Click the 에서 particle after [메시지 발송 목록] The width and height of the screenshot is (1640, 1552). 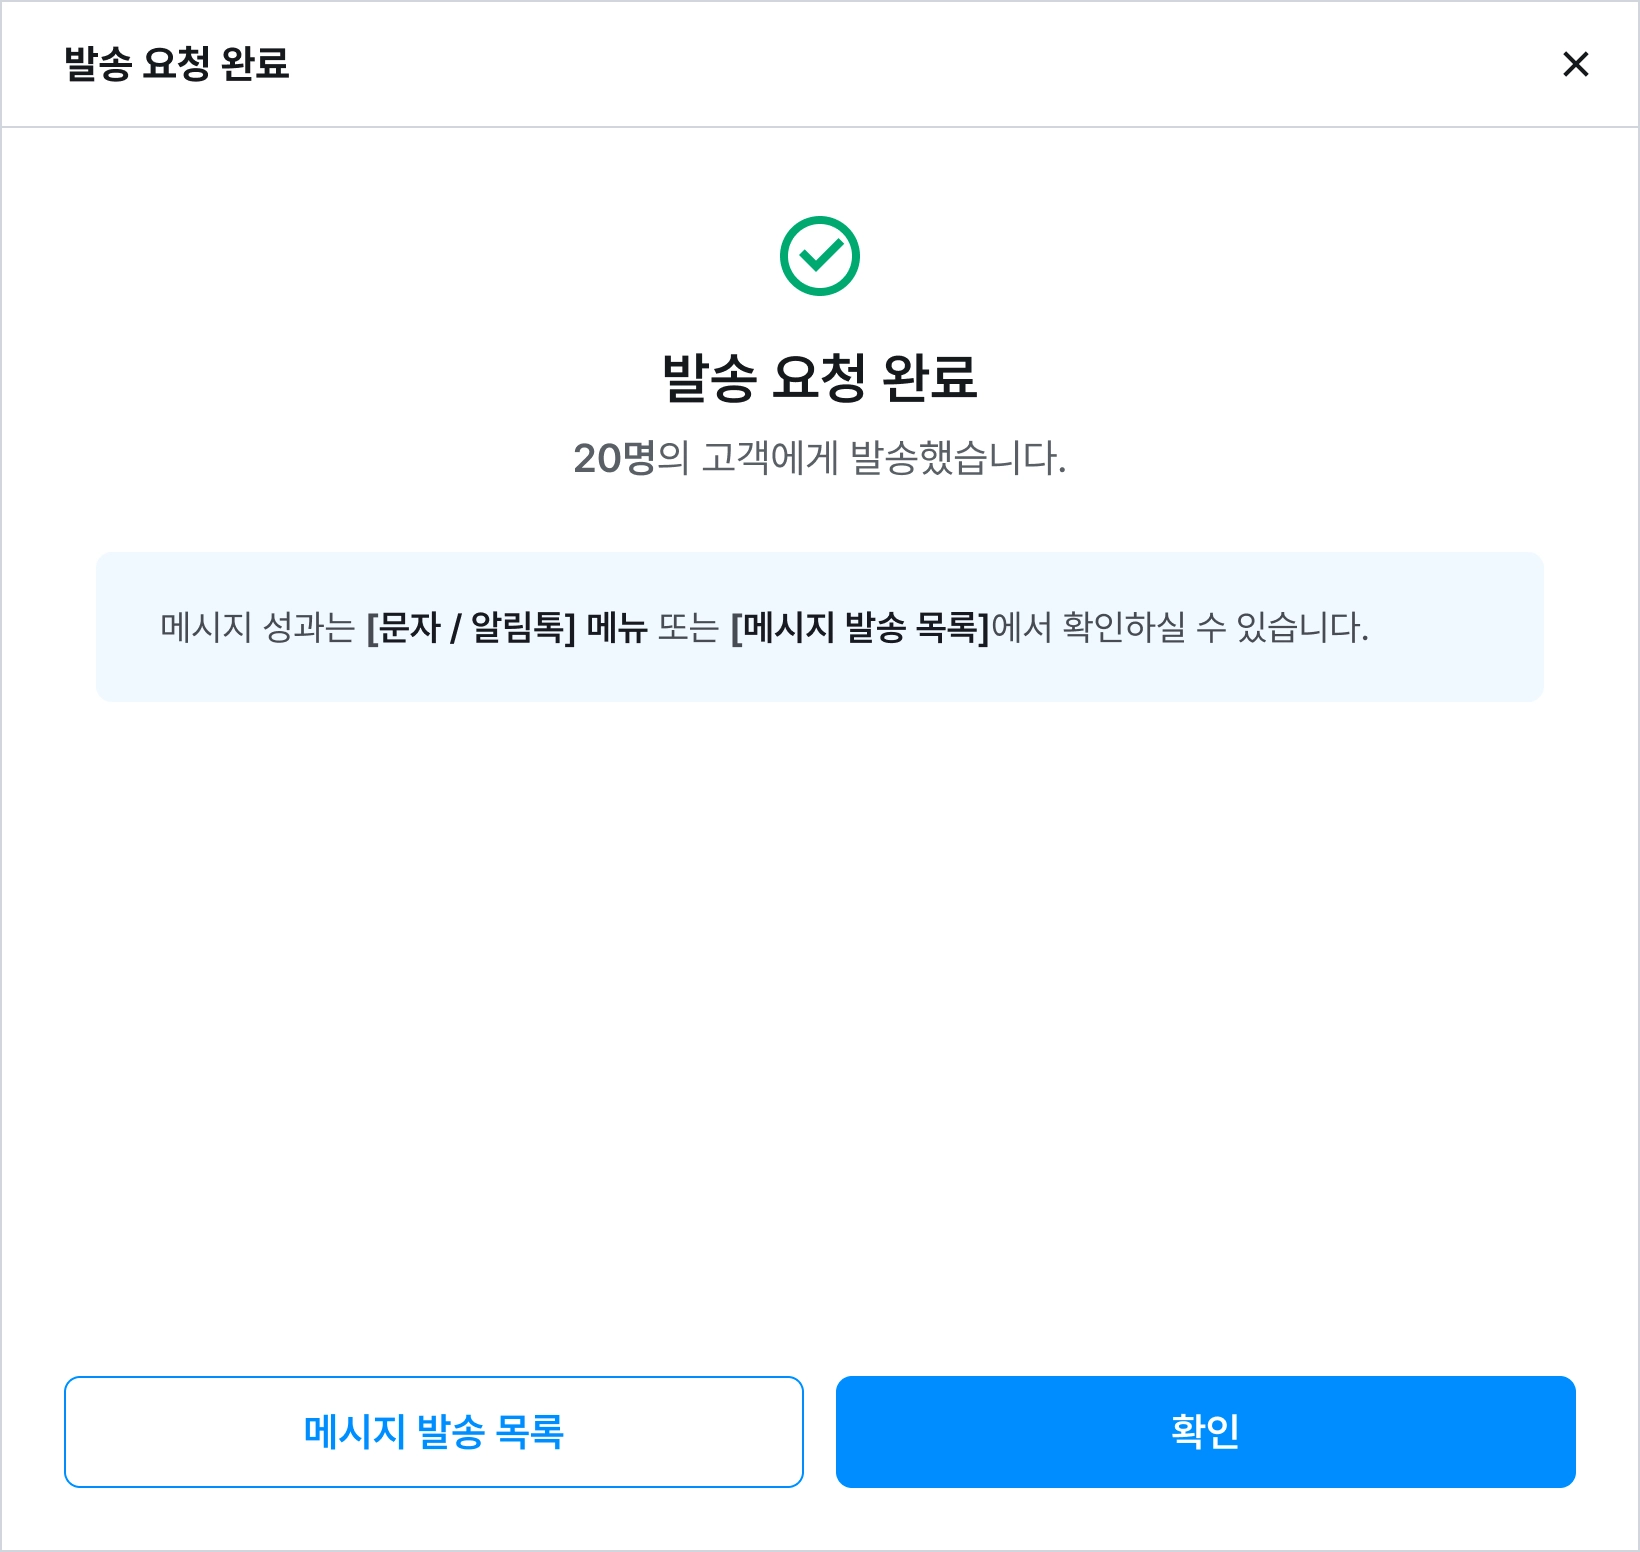(1021, 627)
